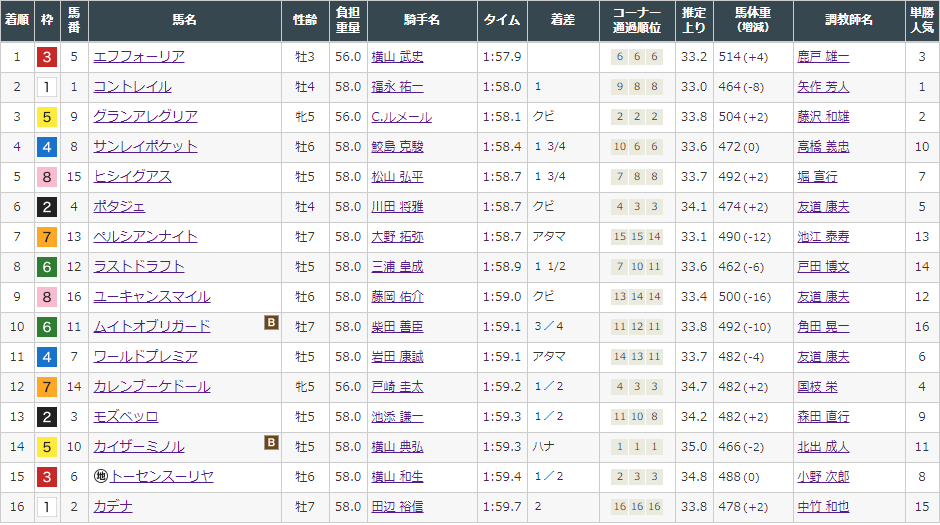The height and width of the screenshot is (525, 940).
Task: Click green frame badge 6 beside ムイトオブリガード
Action: pyautogui.click(x=47, y=327)
